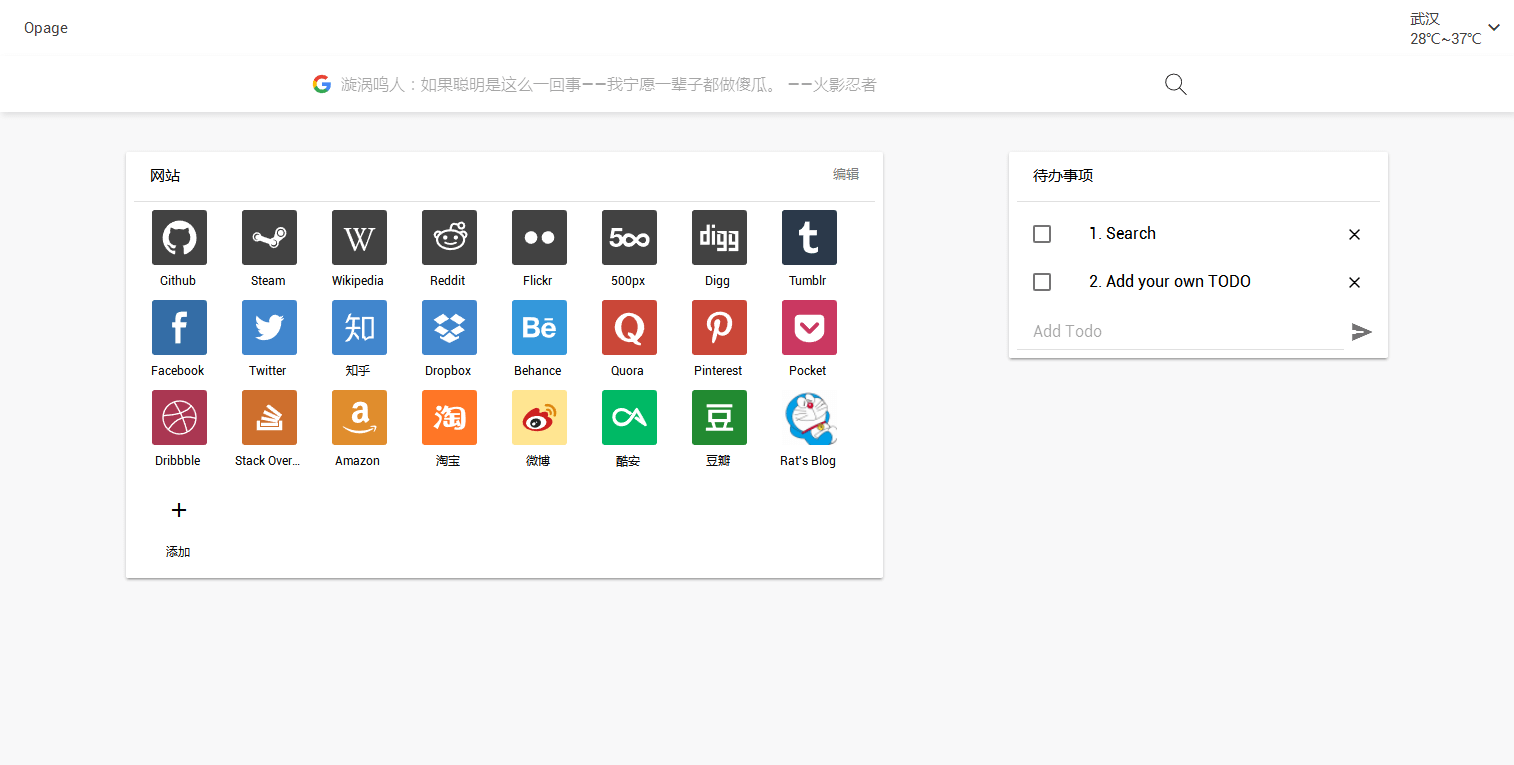Focus the Add Todo input field
The width and height of the screenshot is (1514, 765).
click(x=1181, y=331)
